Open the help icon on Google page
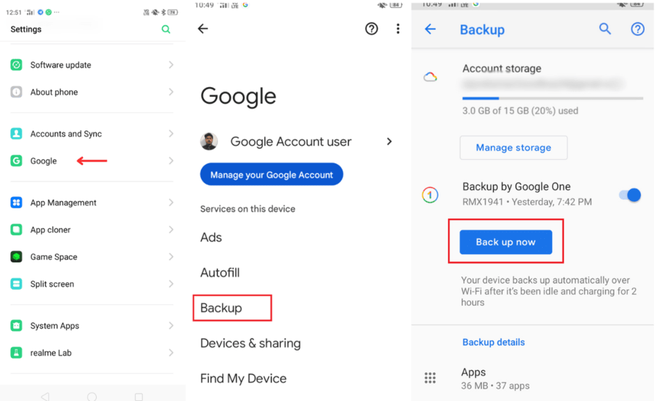Viewport: 660px width, 401px height. (x=372, y=29)
